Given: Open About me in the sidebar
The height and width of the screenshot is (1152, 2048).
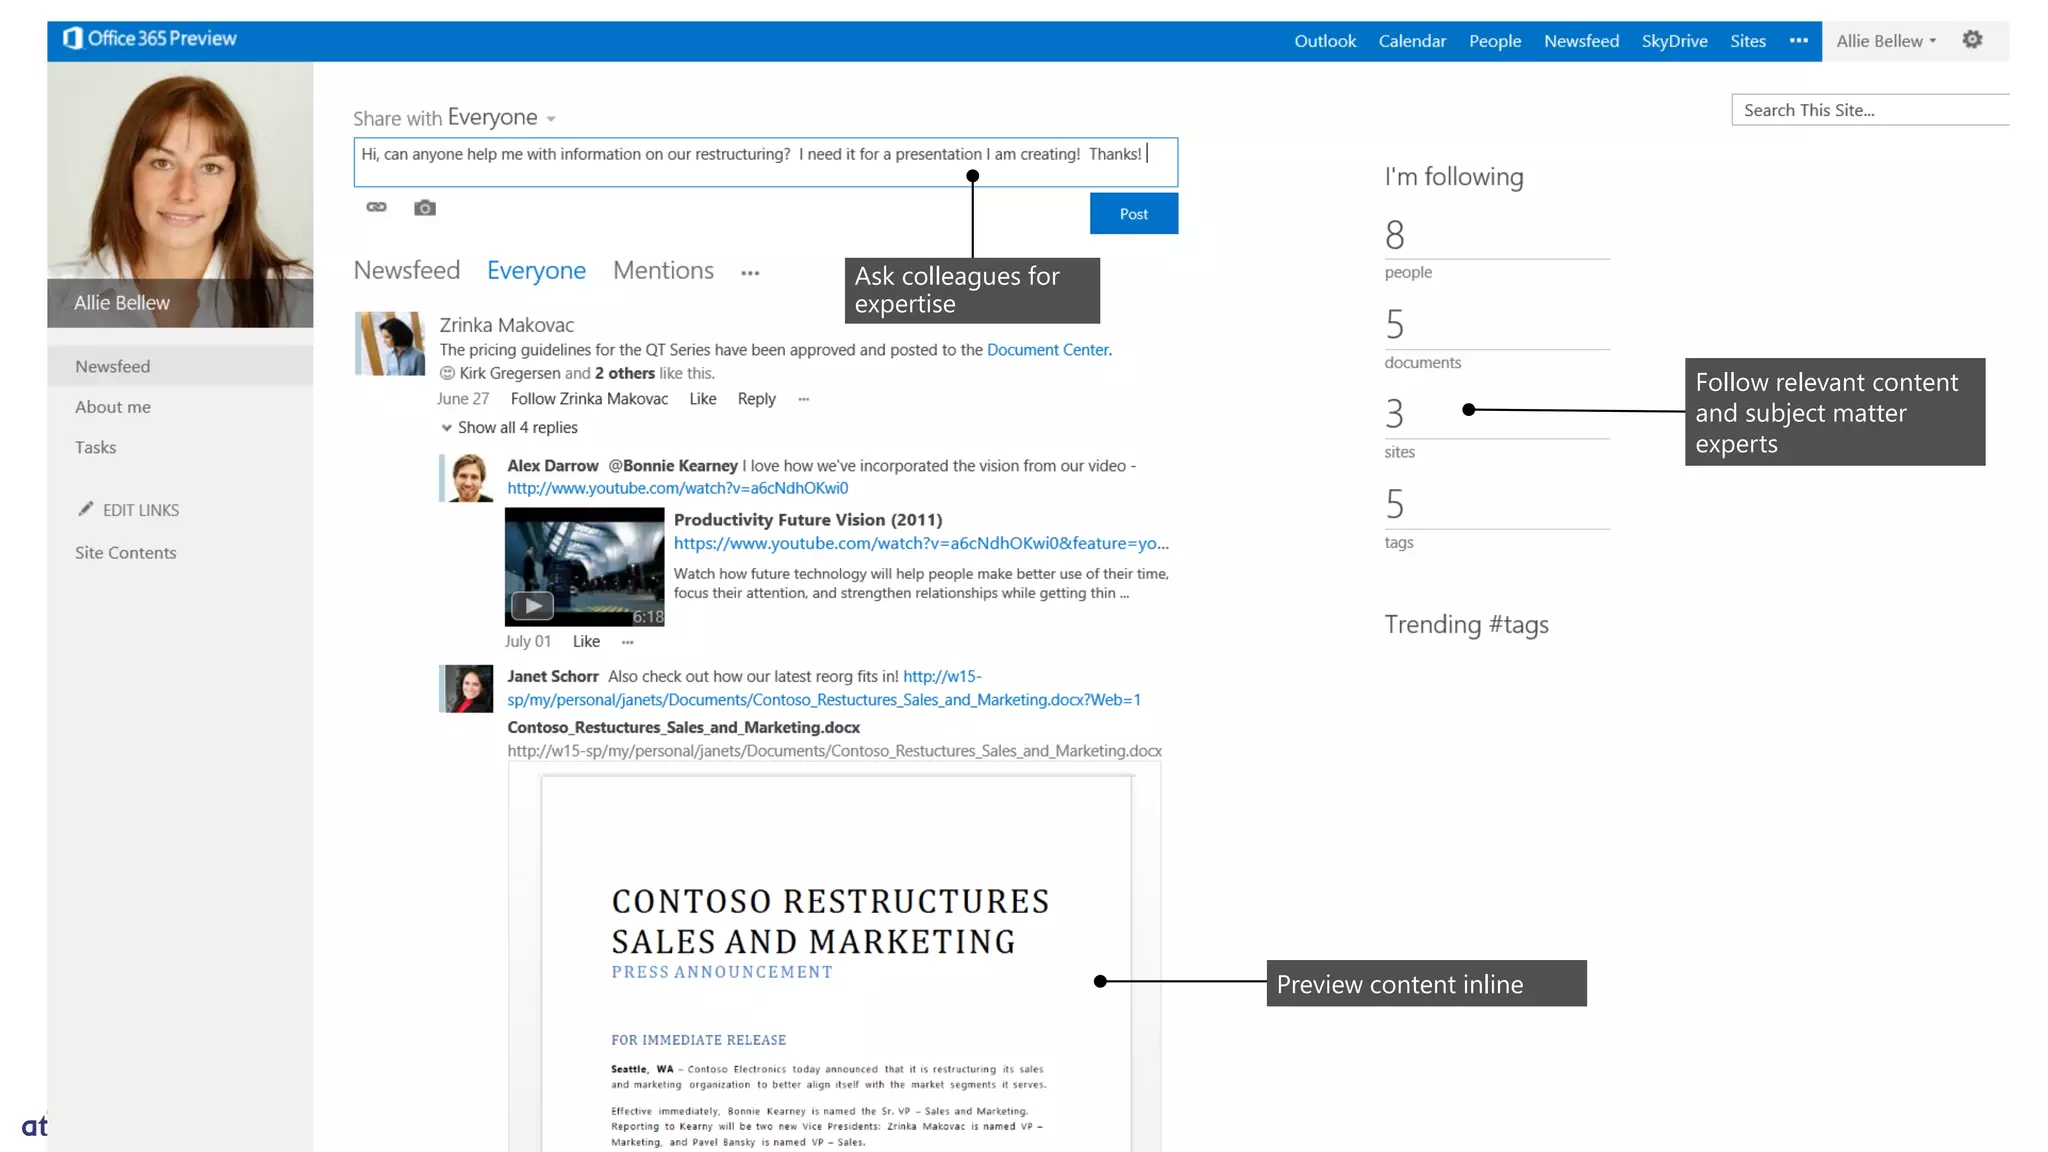Looking at the screenshot, I should [x=113, y=407].
